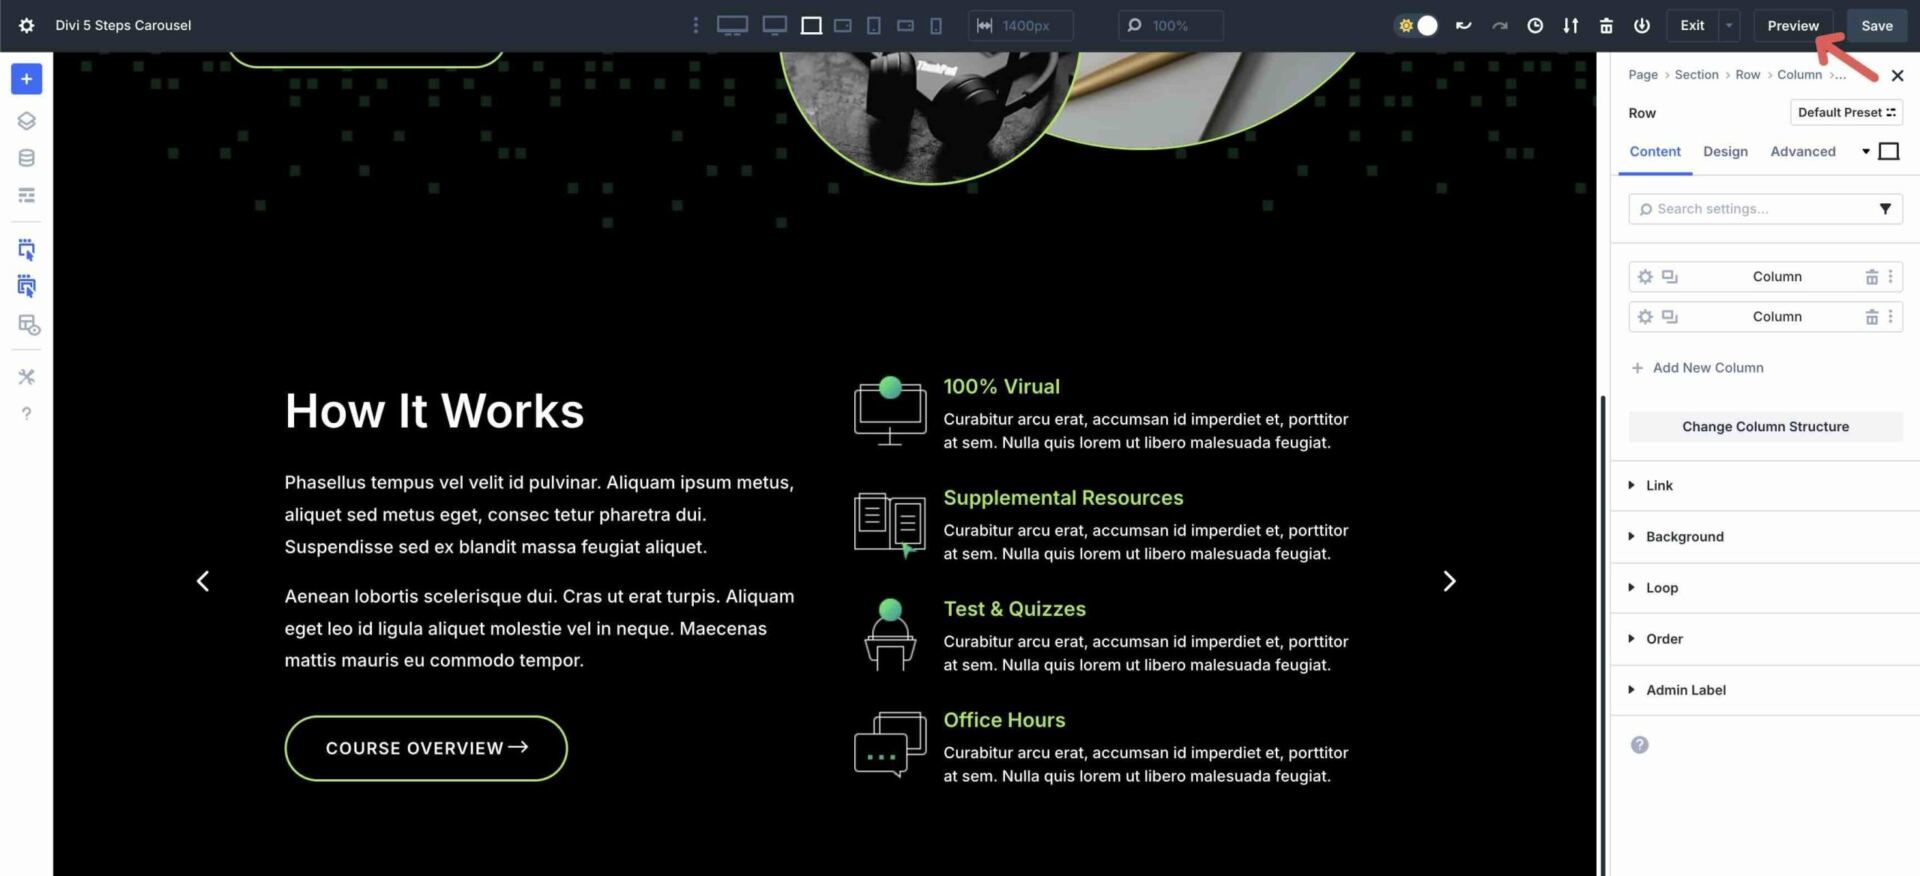Go to next carousel slide arrow
Image resolution: width=1920 pixels, height=876 pixels.
coord(1449,581)
